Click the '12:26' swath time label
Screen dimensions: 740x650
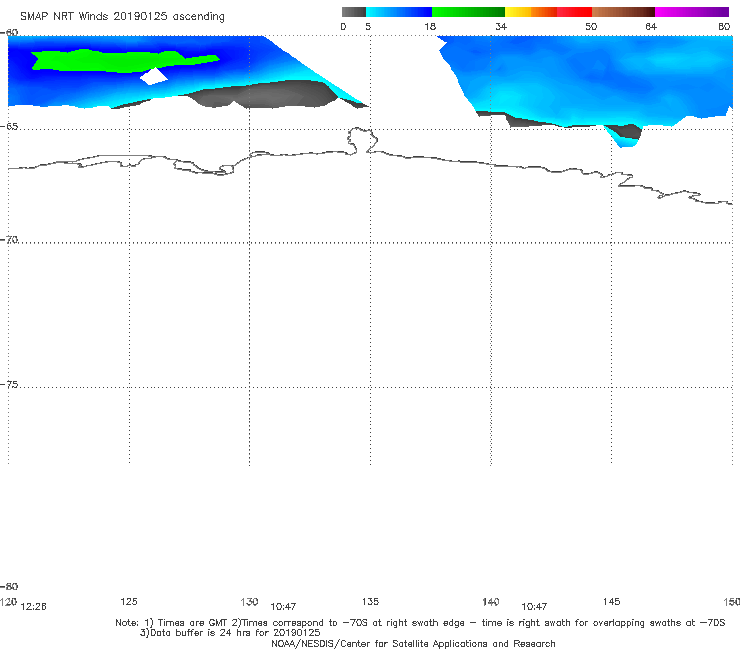34,607
